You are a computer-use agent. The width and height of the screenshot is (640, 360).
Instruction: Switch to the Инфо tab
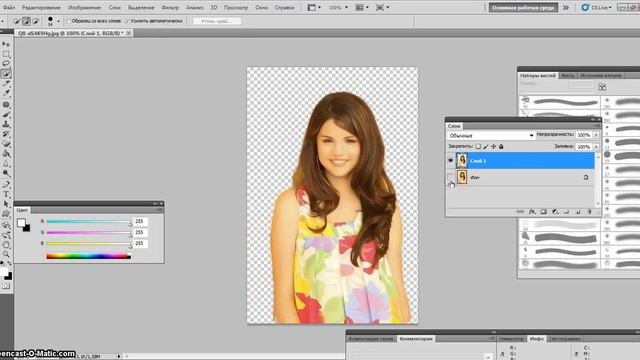(536, 339)
